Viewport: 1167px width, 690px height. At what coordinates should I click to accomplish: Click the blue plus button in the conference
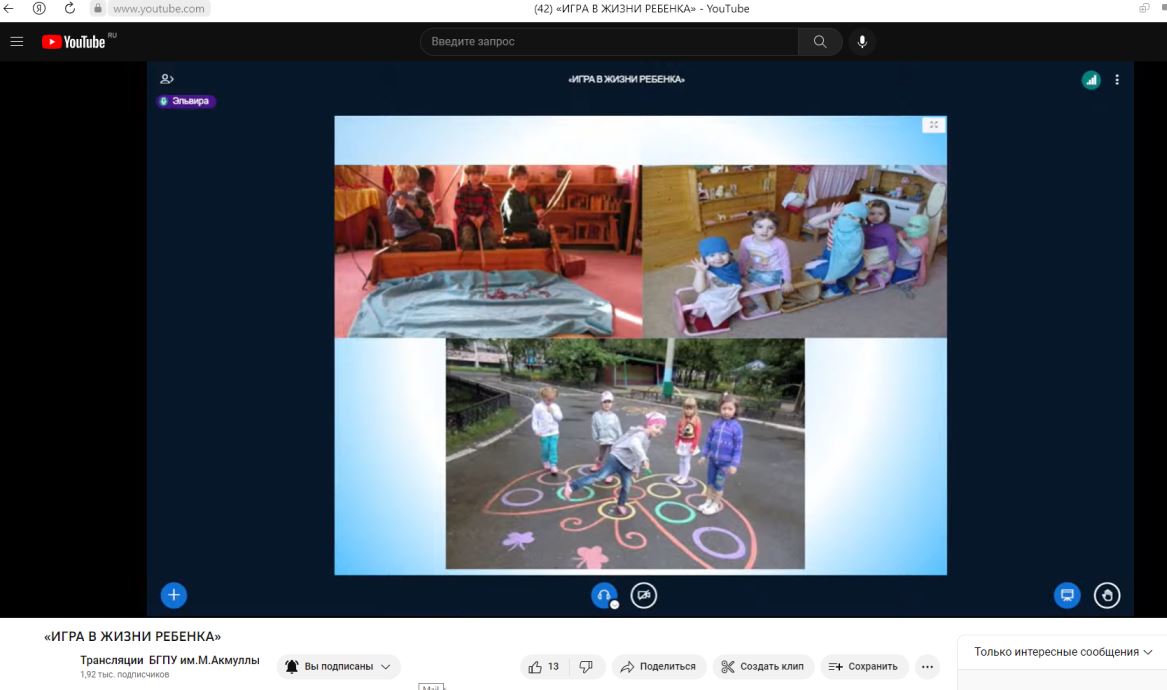(x=173, y=595)
